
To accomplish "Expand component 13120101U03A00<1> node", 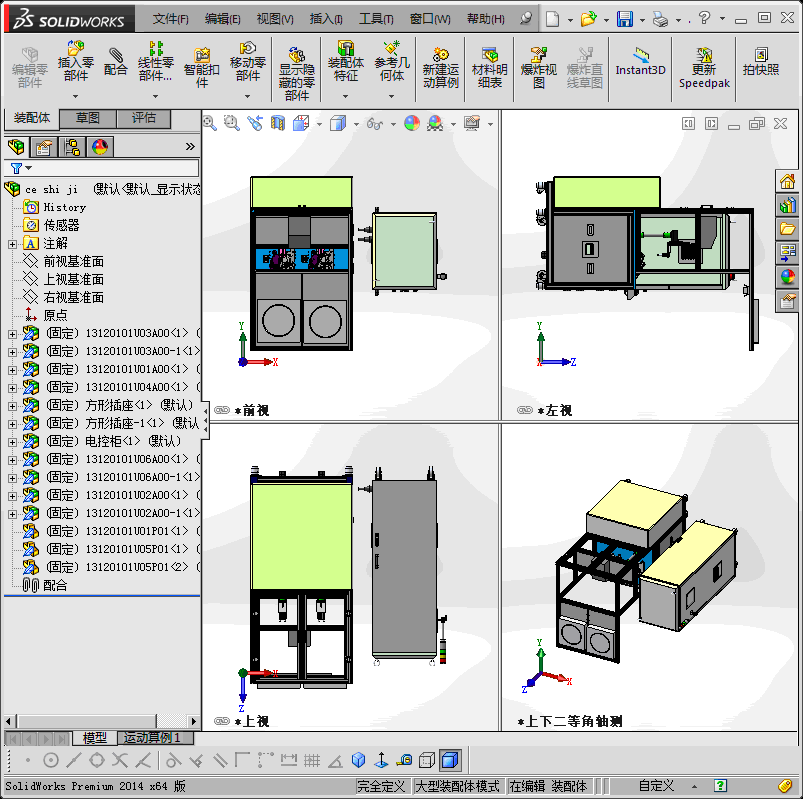I will tap(12, 334).
